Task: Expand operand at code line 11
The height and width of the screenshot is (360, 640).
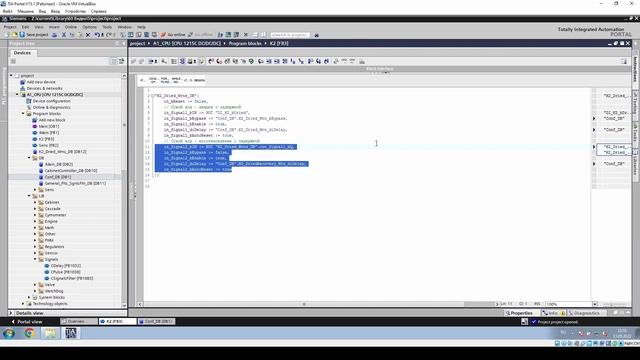Action: click(x=594, y=147)
